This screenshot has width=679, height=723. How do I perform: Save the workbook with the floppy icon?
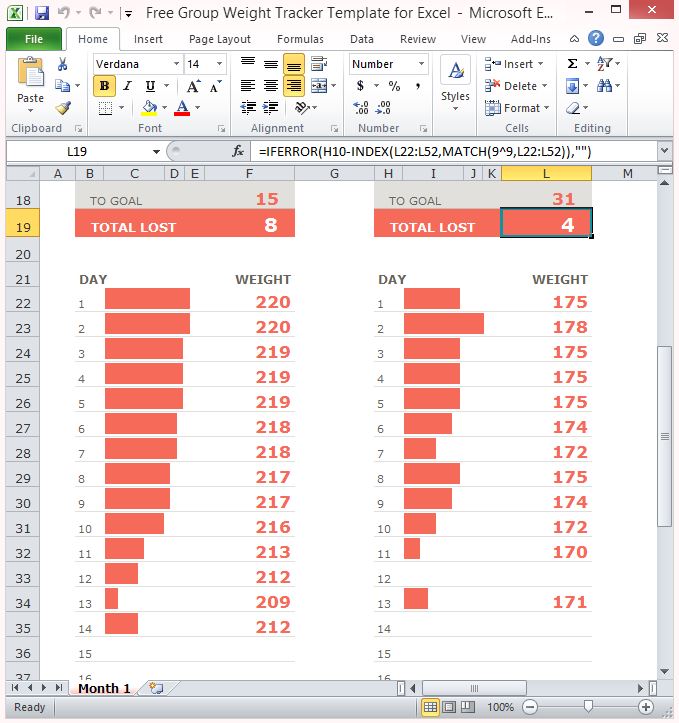coord(41,14)
